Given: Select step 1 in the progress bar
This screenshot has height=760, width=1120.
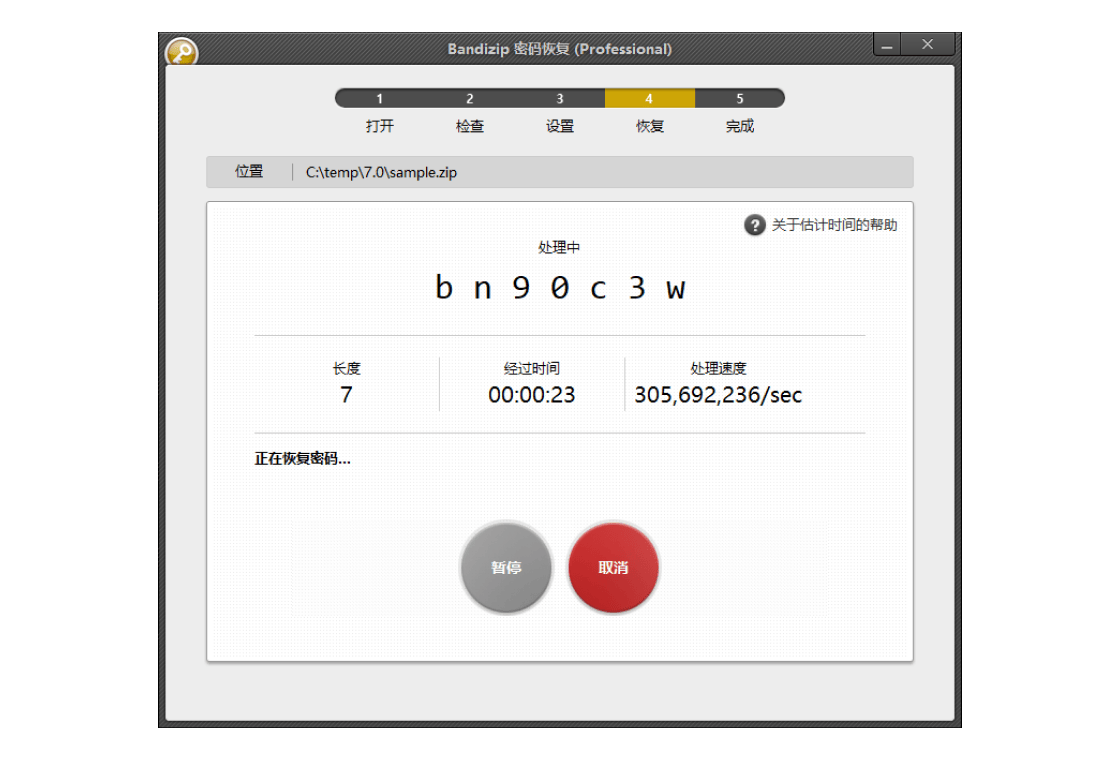Looking at the screenshot, I should [x=380, y=98].
